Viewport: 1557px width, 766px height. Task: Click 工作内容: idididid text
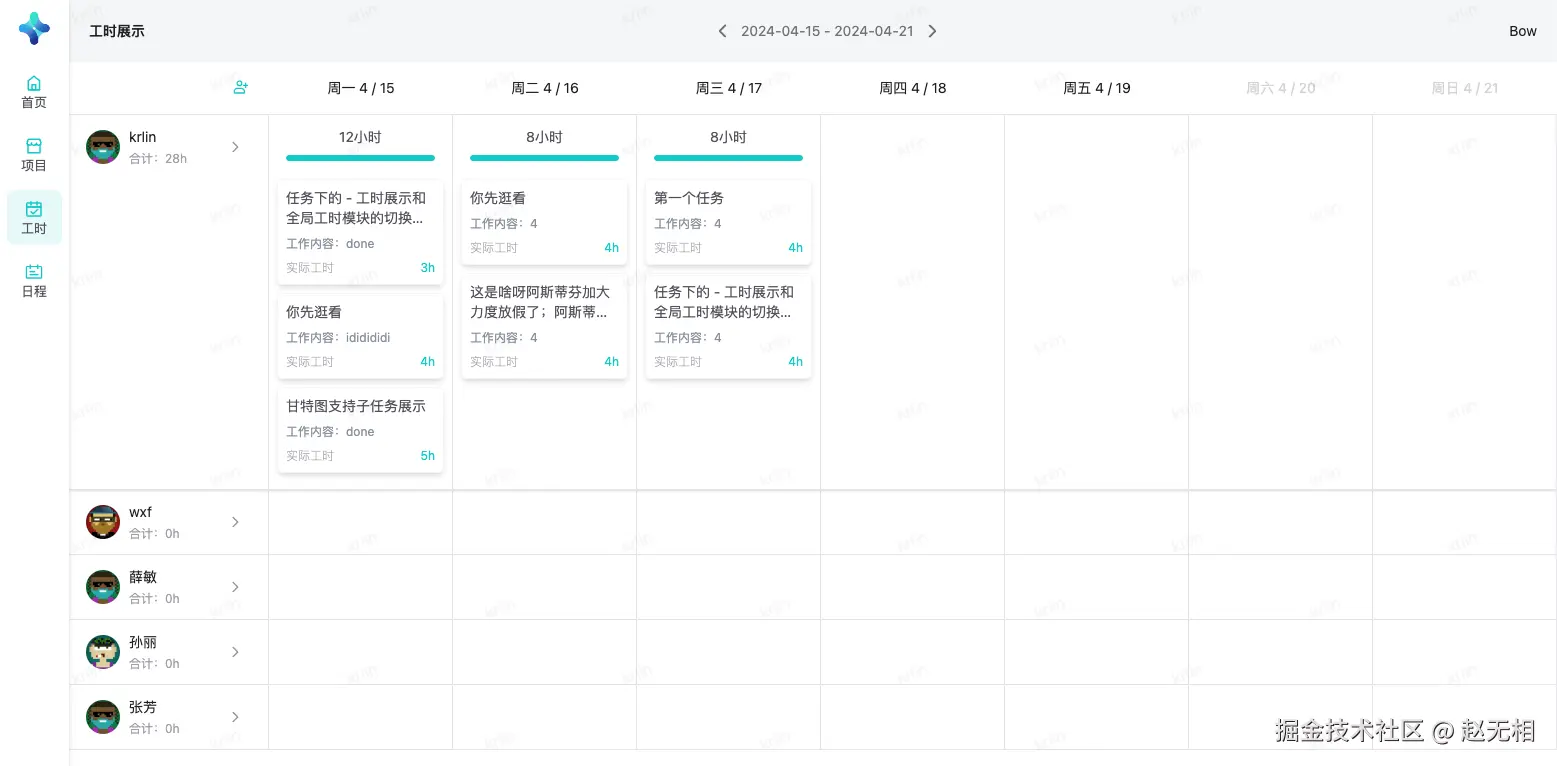[338, 338]
